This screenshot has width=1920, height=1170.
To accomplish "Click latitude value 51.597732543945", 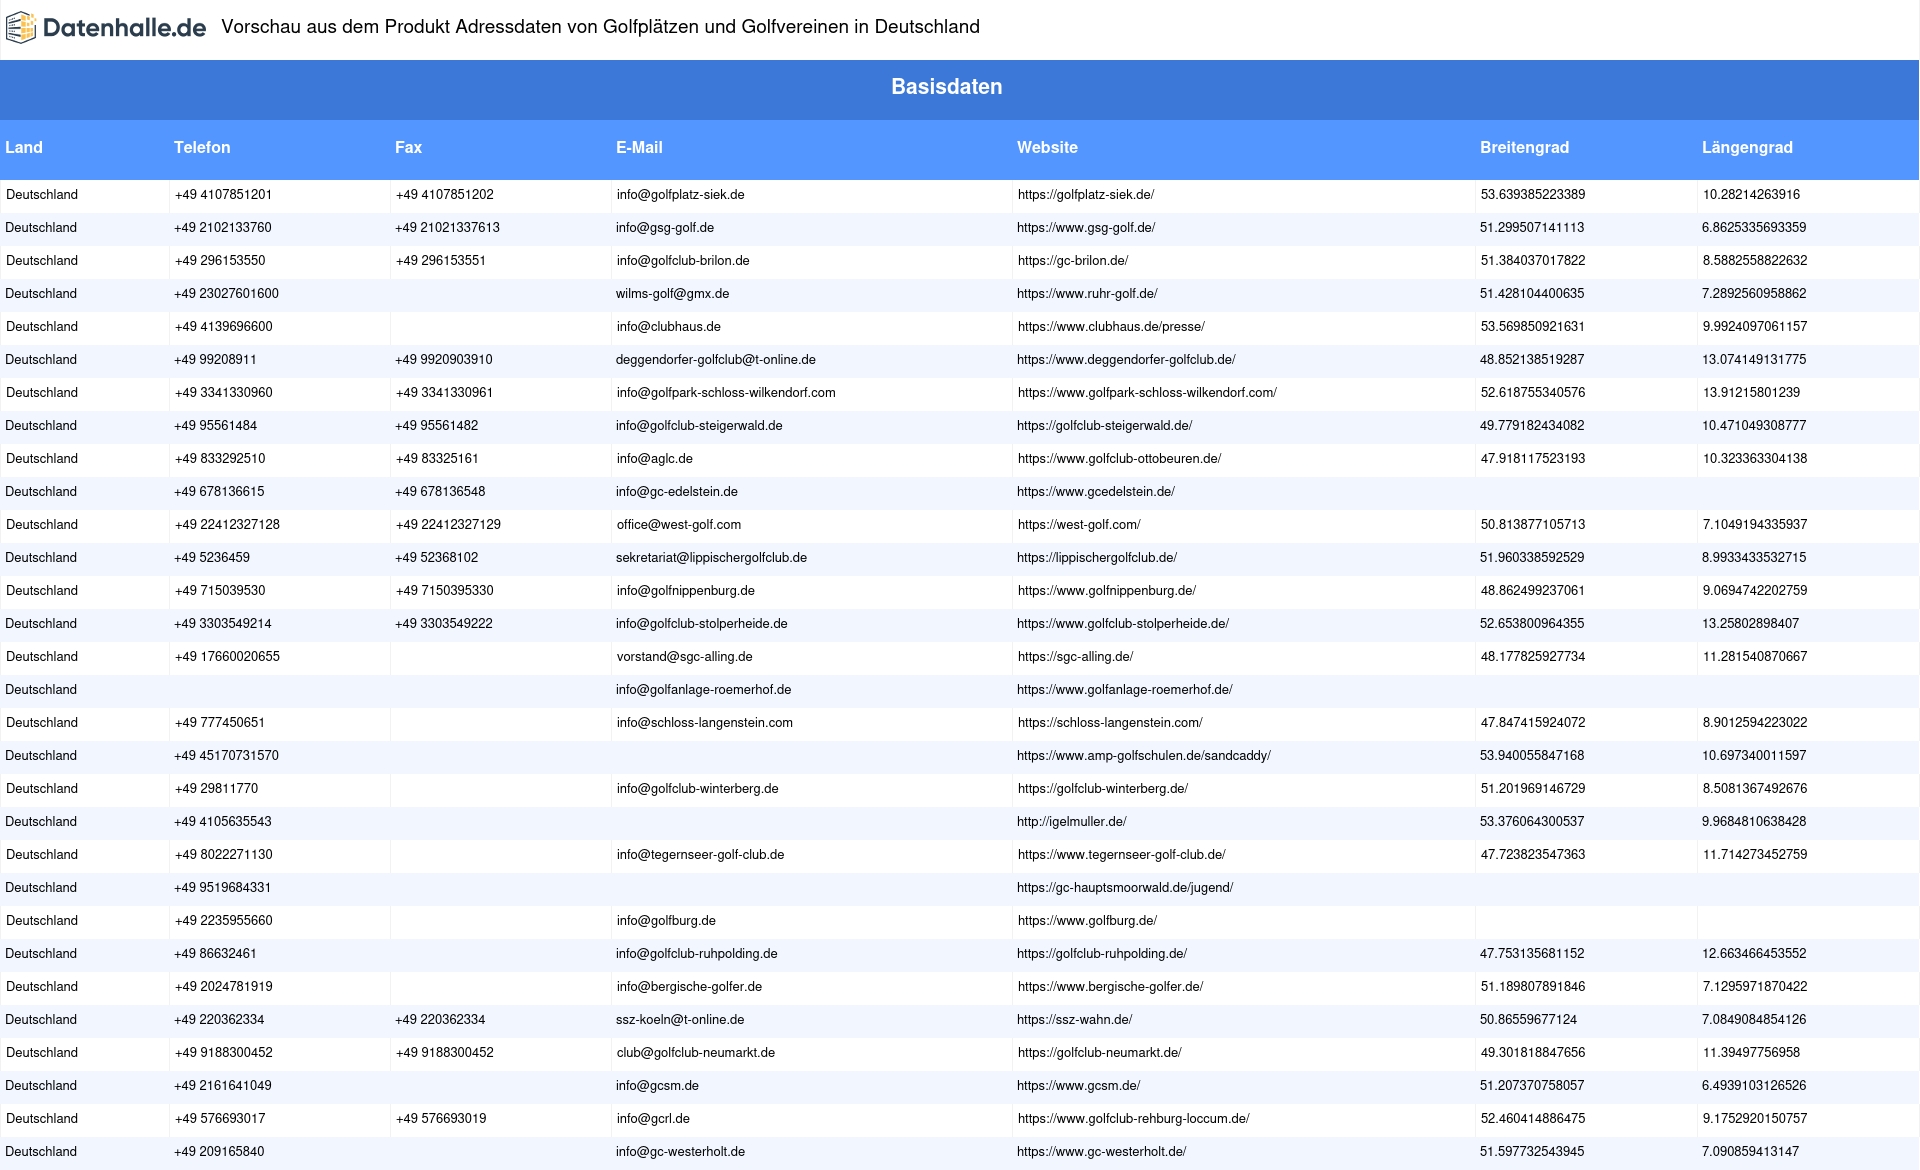I will (1532, 1152).
